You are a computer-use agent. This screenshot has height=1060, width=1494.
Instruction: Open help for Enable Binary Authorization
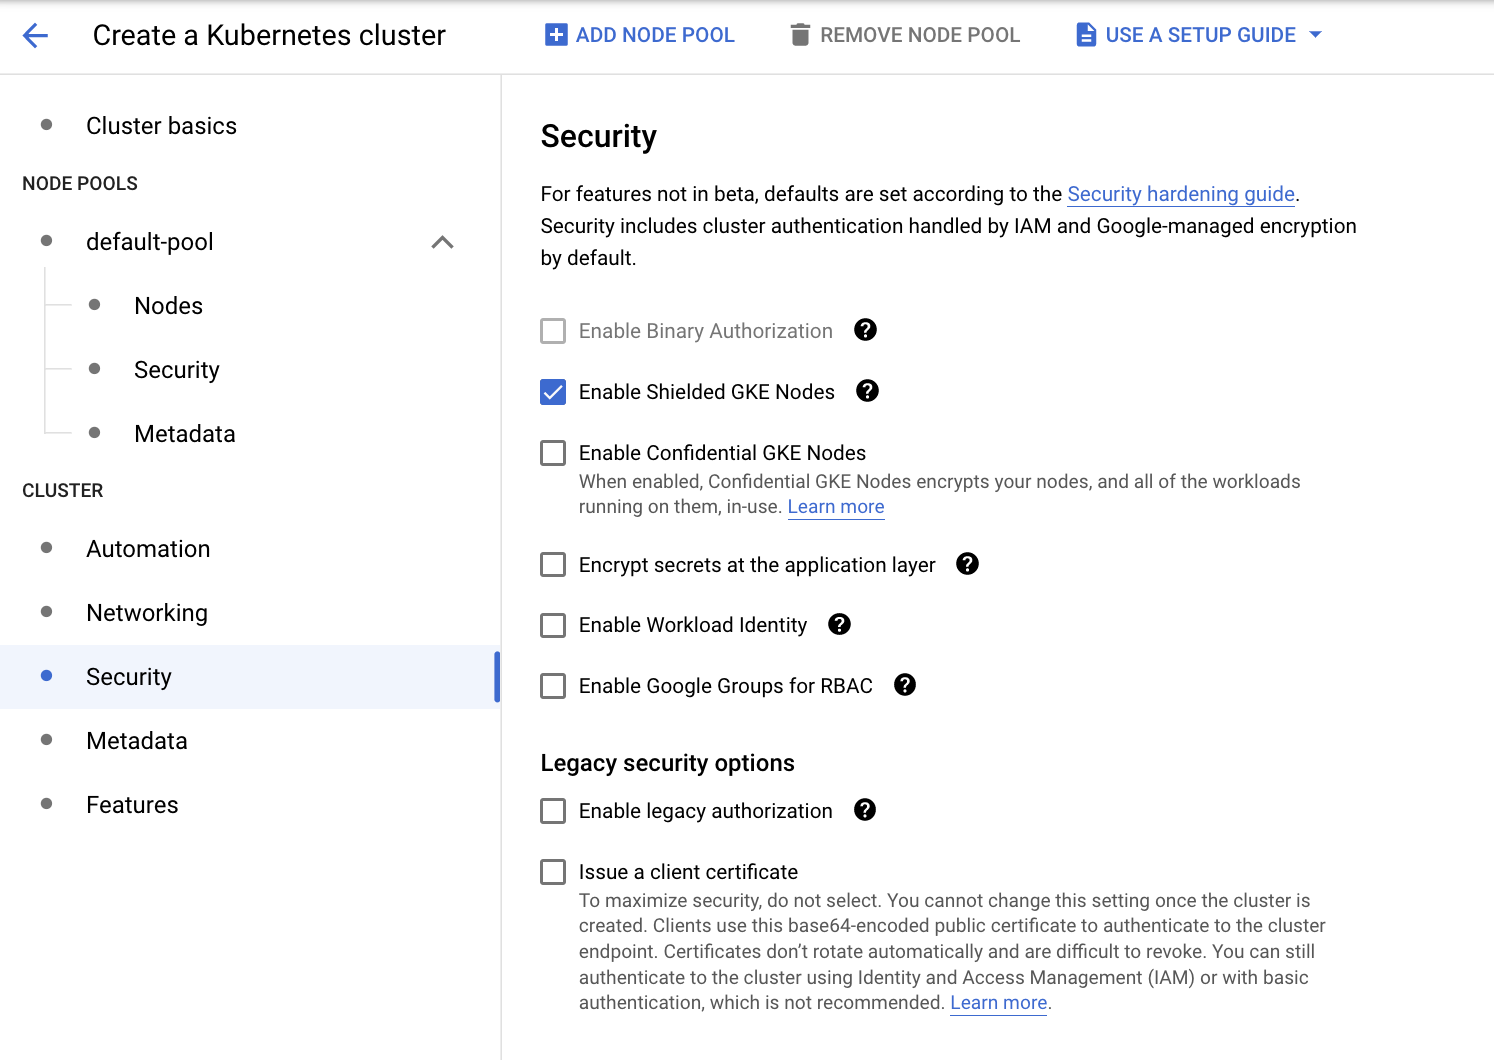(866, 330)
